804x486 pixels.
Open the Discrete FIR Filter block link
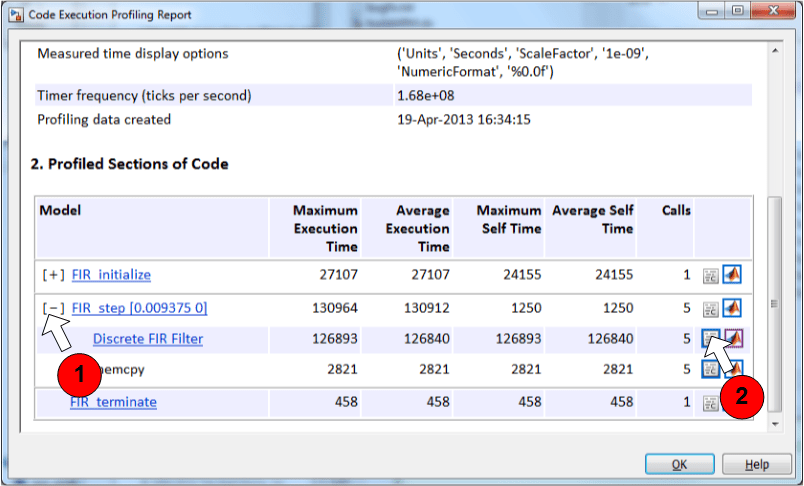pos(148,339)
